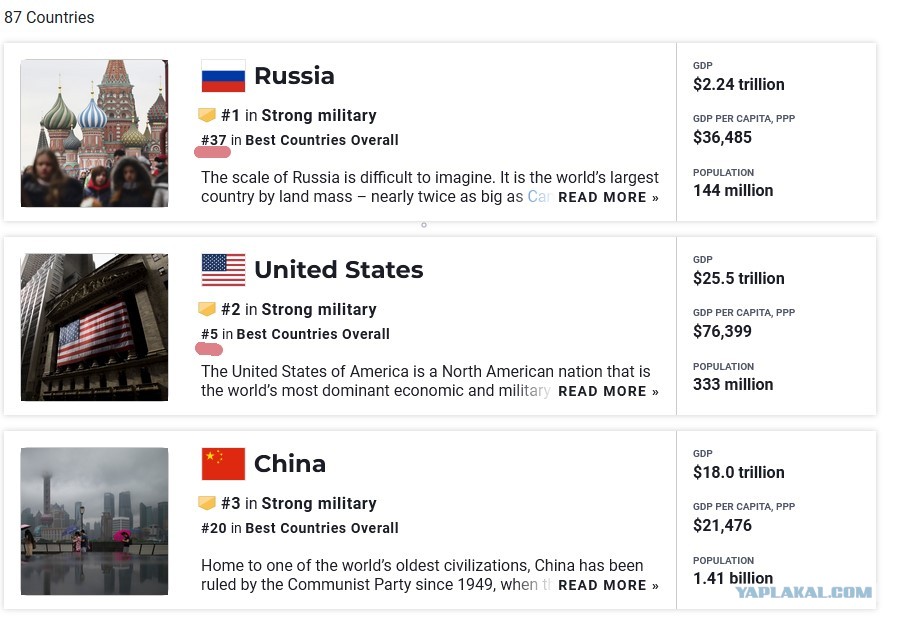Expand Russia description with READ MORE
Viewport: 898px width, 622px height.
pyautogui.click(x=608, y=198)
